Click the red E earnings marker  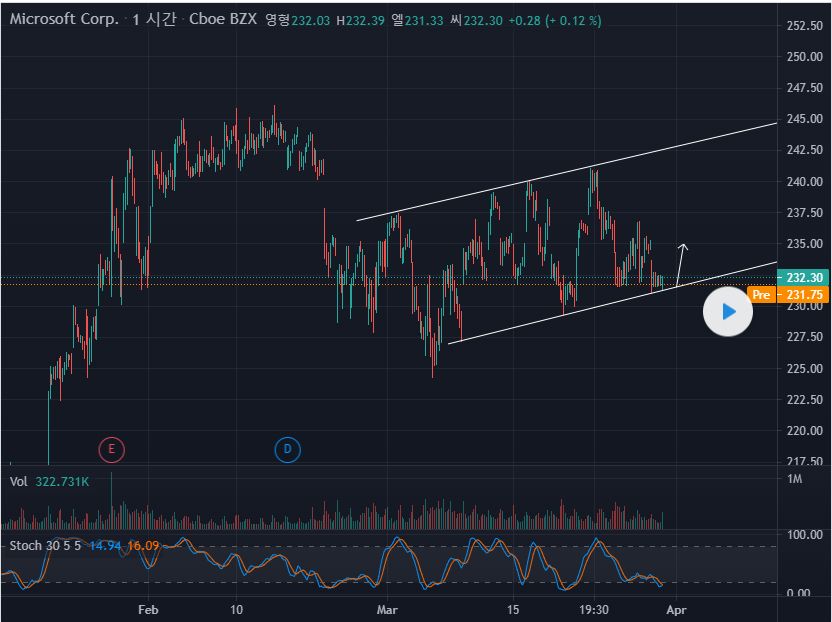tap(111, 449)
